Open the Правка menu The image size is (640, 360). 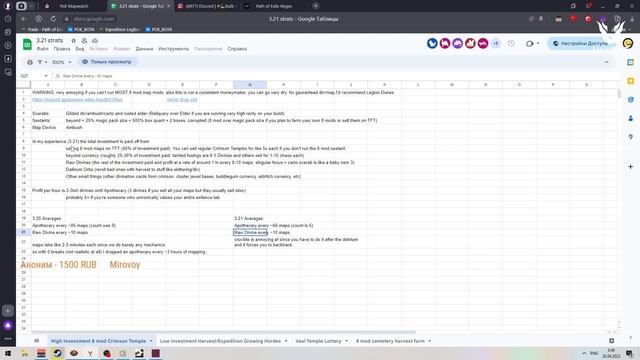click(62, 49)
